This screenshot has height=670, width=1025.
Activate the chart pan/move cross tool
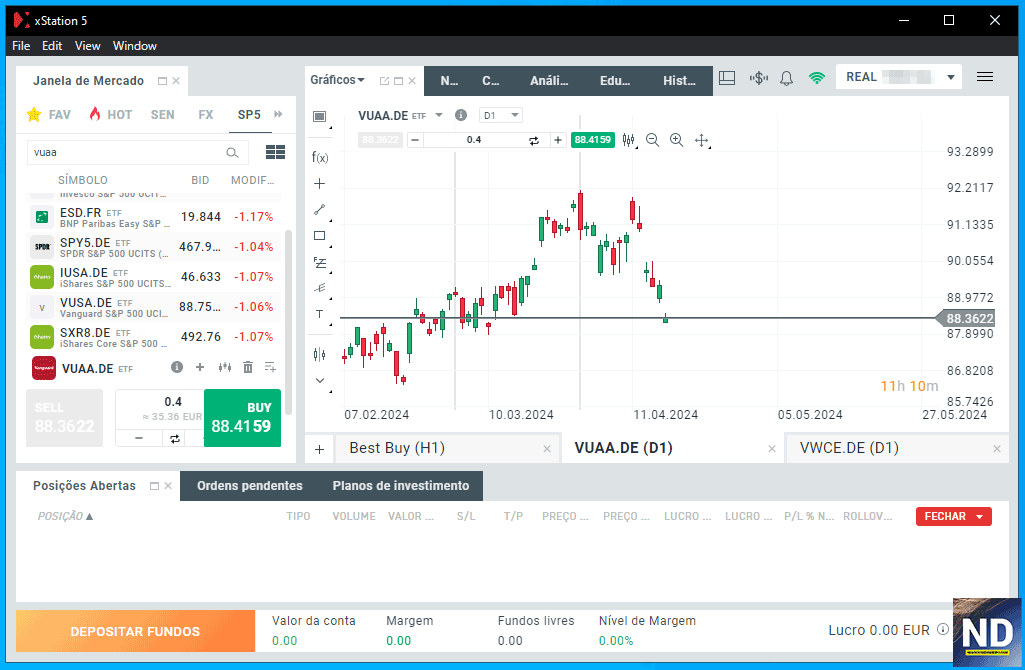701,140
